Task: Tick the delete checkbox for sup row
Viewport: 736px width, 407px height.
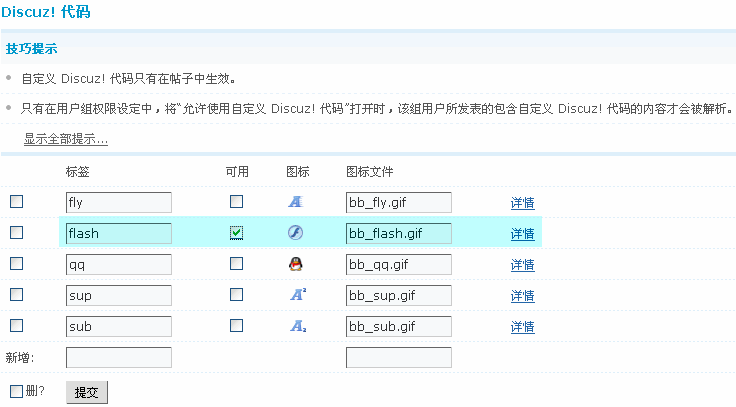Action: [x=16, y=295]
